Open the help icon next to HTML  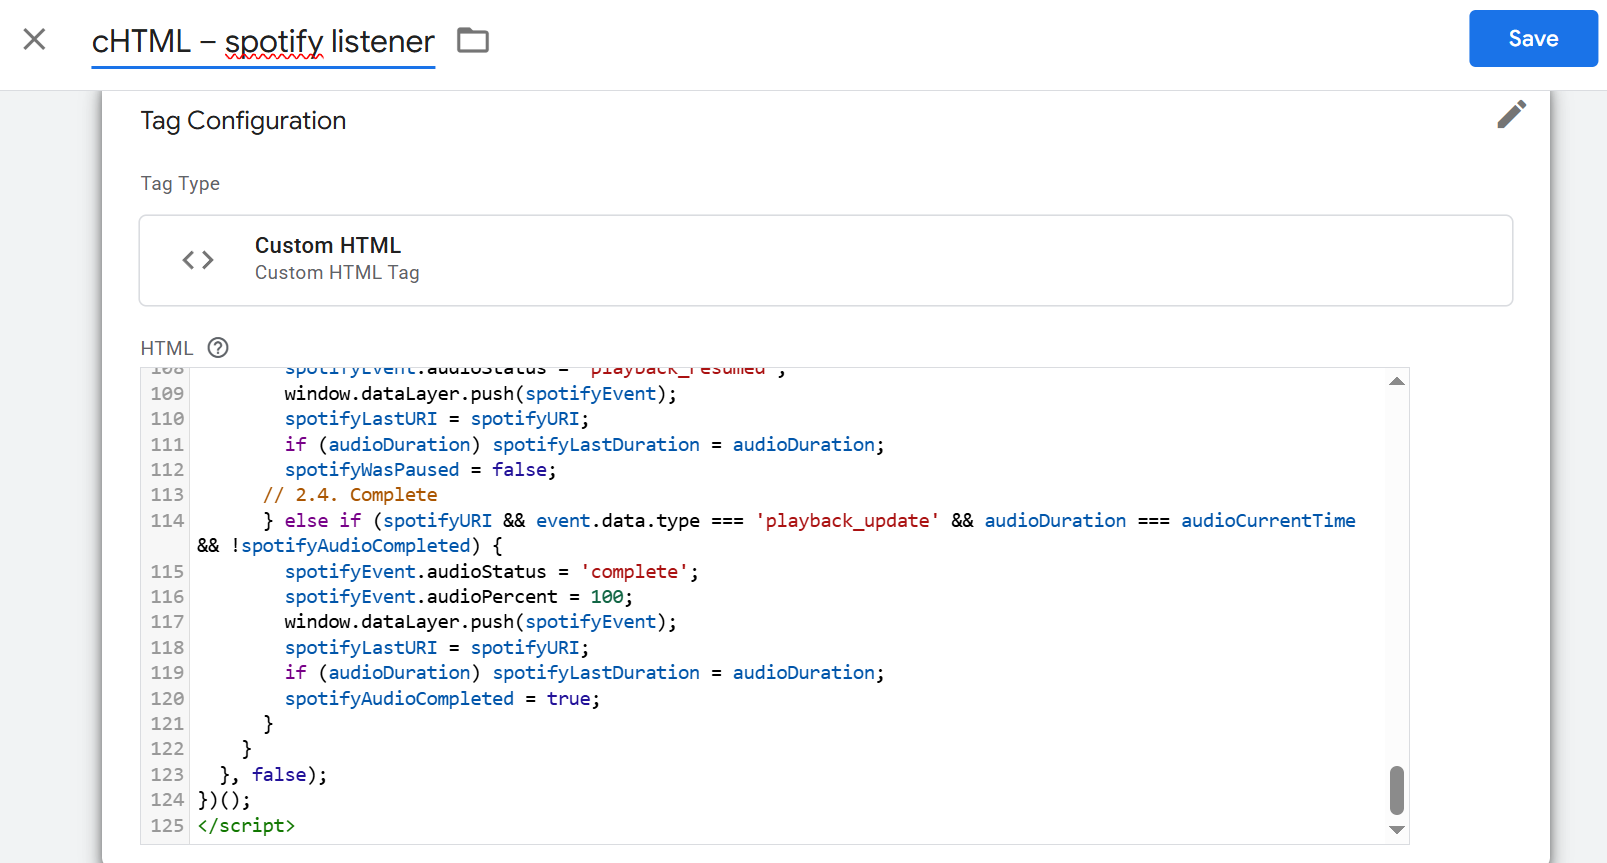[x=218, y=347]
